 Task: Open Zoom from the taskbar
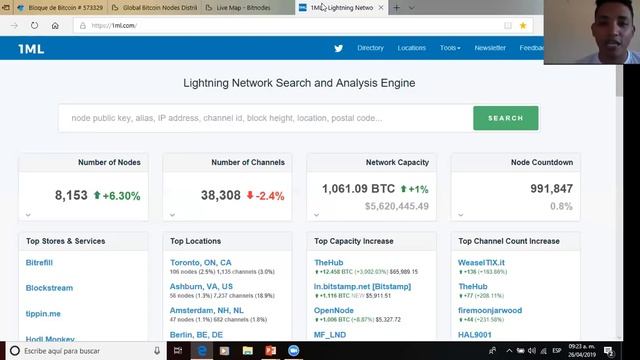coord(293,351)
